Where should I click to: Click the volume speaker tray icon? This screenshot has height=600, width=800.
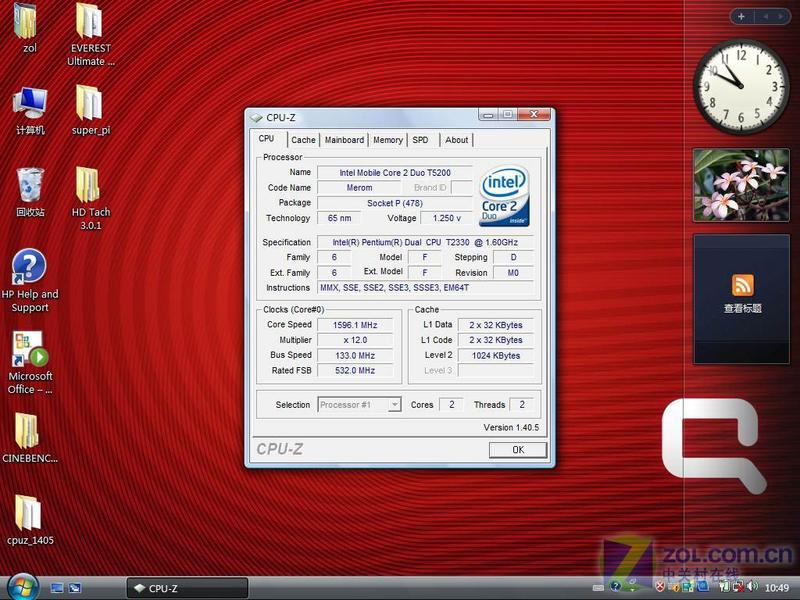pos(753,587)
